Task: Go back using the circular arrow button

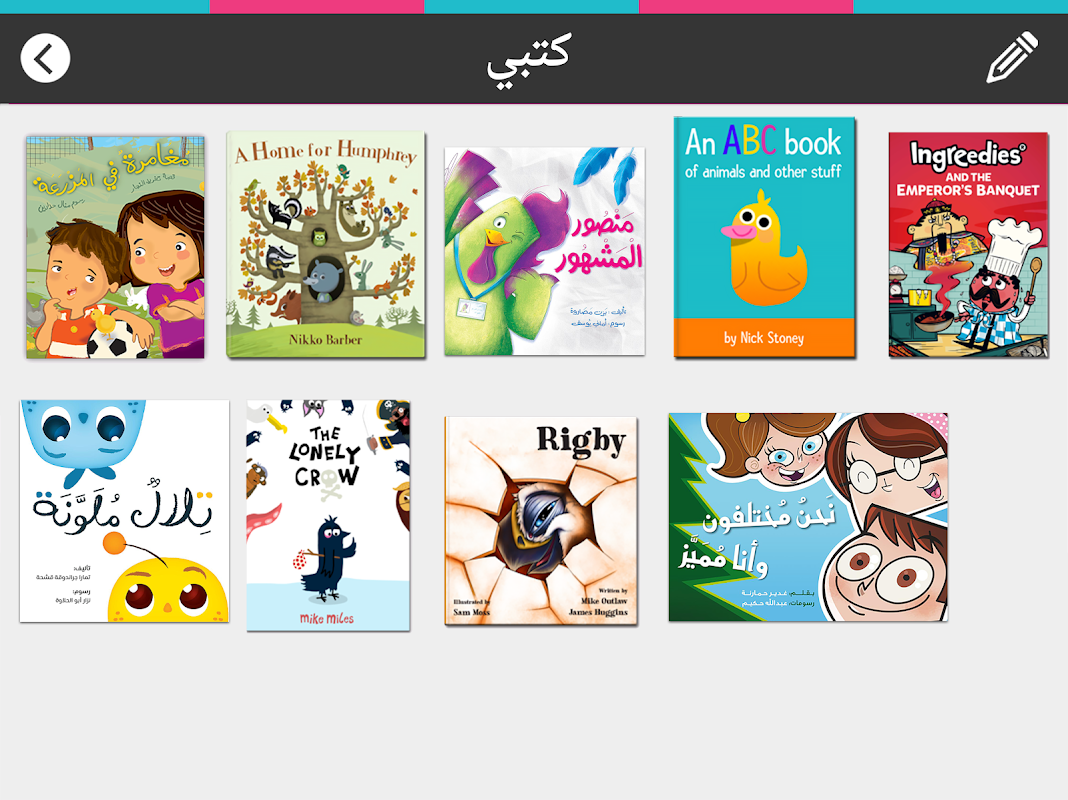Action: point(45,59)
